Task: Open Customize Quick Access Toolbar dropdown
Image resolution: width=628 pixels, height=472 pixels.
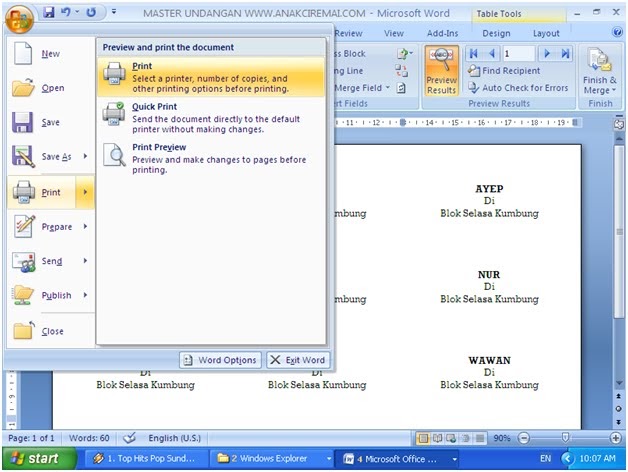Action: tap(114, 12)
